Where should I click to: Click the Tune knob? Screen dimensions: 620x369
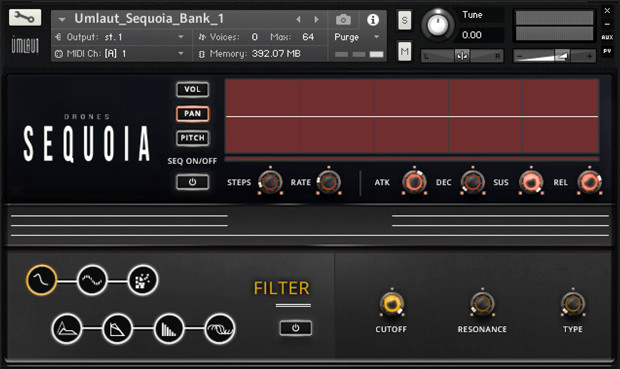point(437,25)
